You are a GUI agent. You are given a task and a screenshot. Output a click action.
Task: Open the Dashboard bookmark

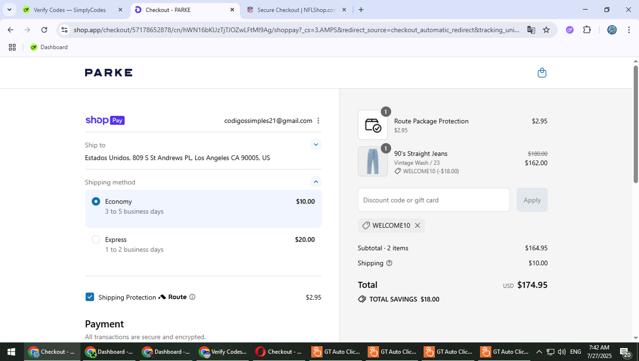49,47
